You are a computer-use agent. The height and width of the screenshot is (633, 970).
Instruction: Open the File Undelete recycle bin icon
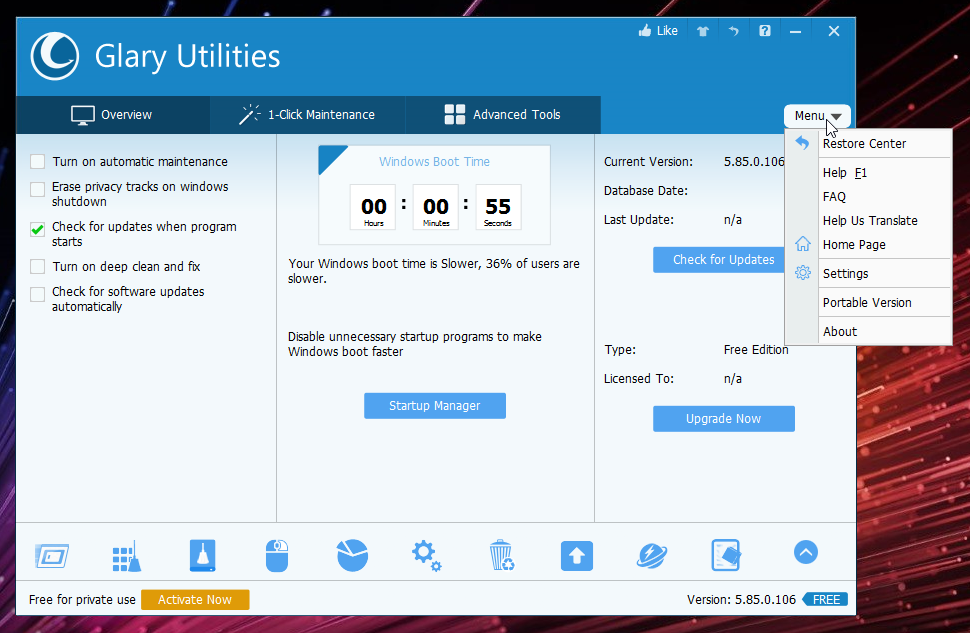501,555
